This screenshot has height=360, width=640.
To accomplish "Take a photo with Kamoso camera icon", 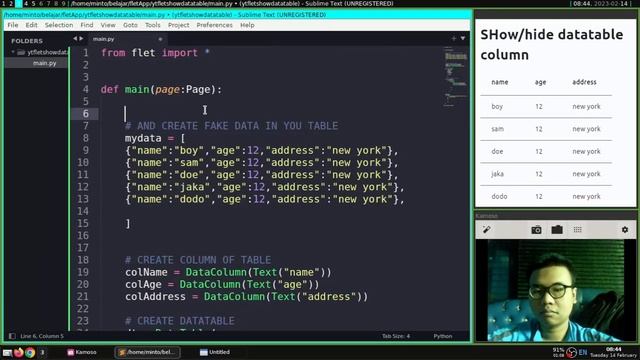I will [536, 230].
